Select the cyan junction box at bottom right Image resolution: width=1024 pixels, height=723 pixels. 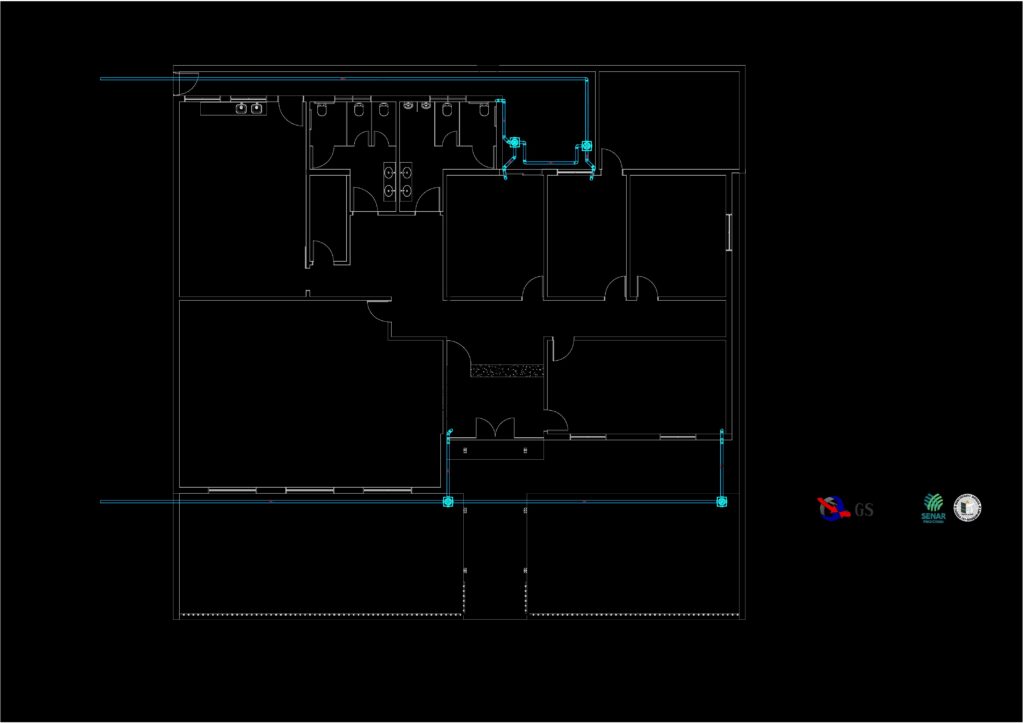click(720, 502)
